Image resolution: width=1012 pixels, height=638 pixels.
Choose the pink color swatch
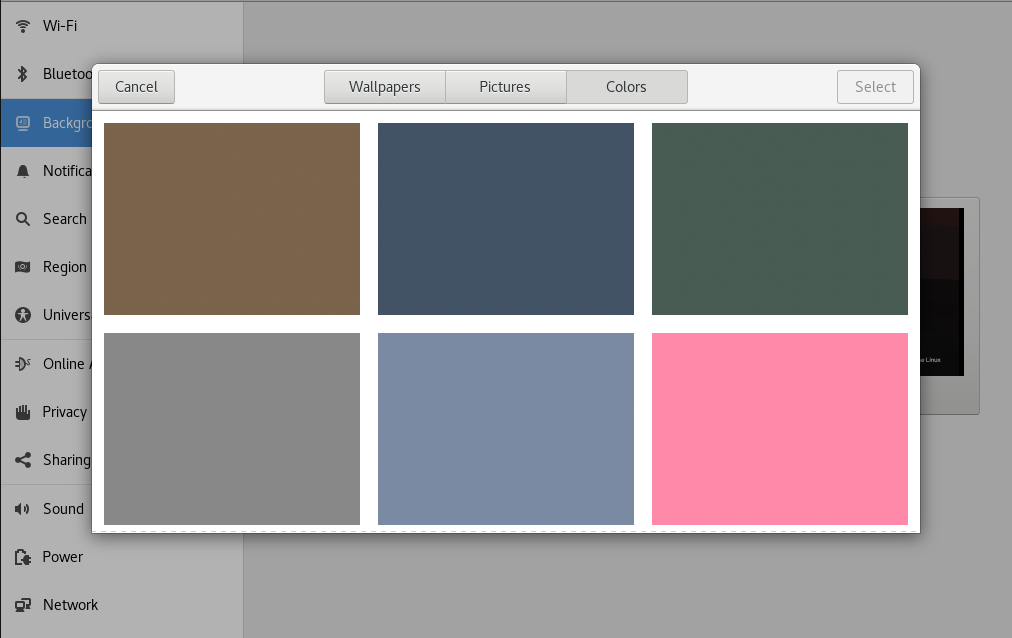click(780, 429)
